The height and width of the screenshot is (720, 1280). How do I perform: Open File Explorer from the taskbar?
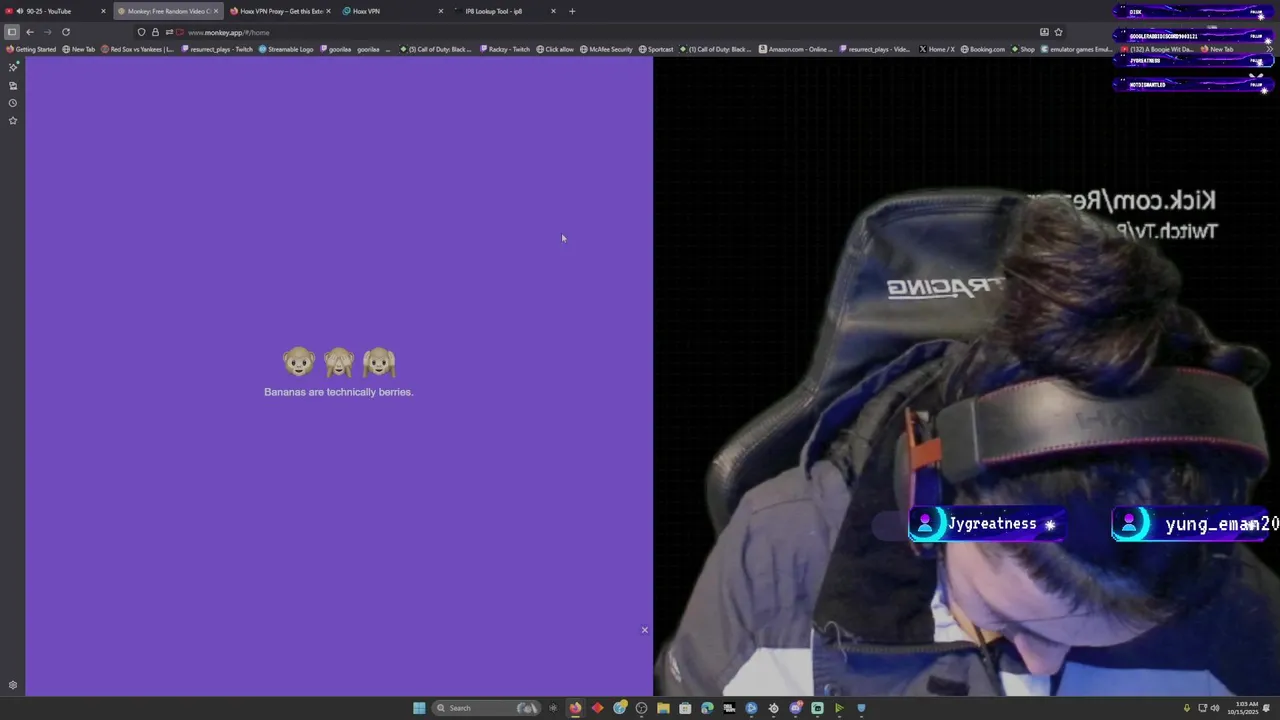663,708
